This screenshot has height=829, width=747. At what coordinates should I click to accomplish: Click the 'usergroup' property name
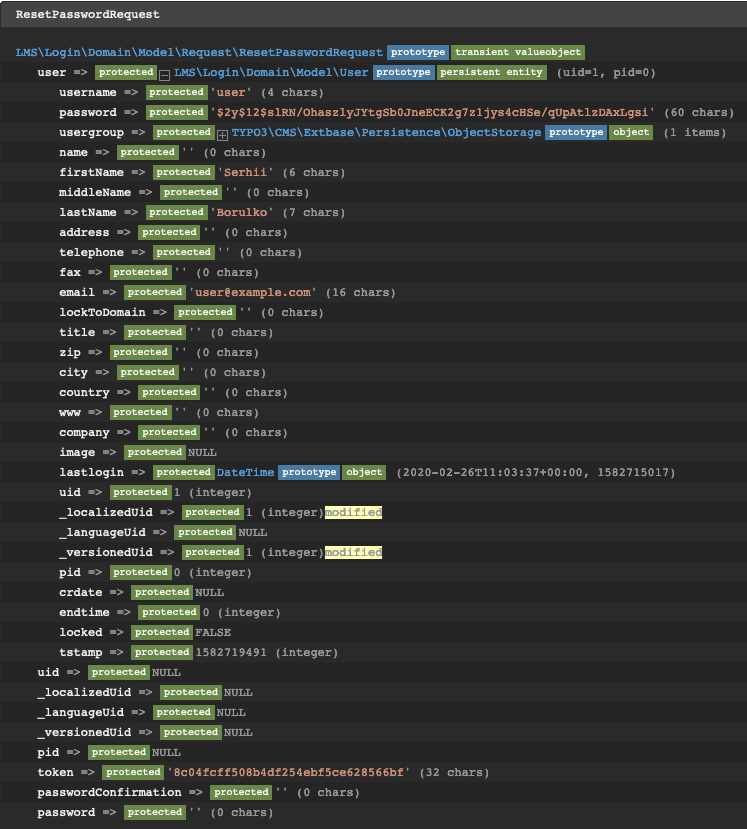coord(91,132)
